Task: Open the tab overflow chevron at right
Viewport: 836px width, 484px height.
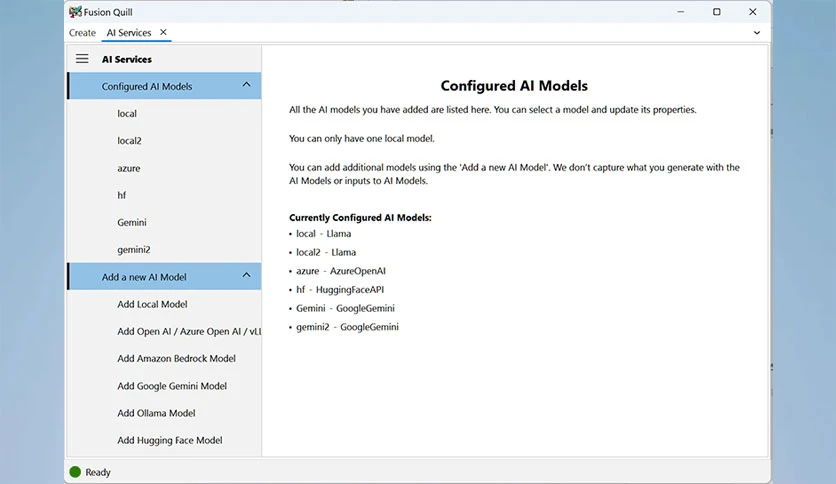Action: click(x=757, y=33)
